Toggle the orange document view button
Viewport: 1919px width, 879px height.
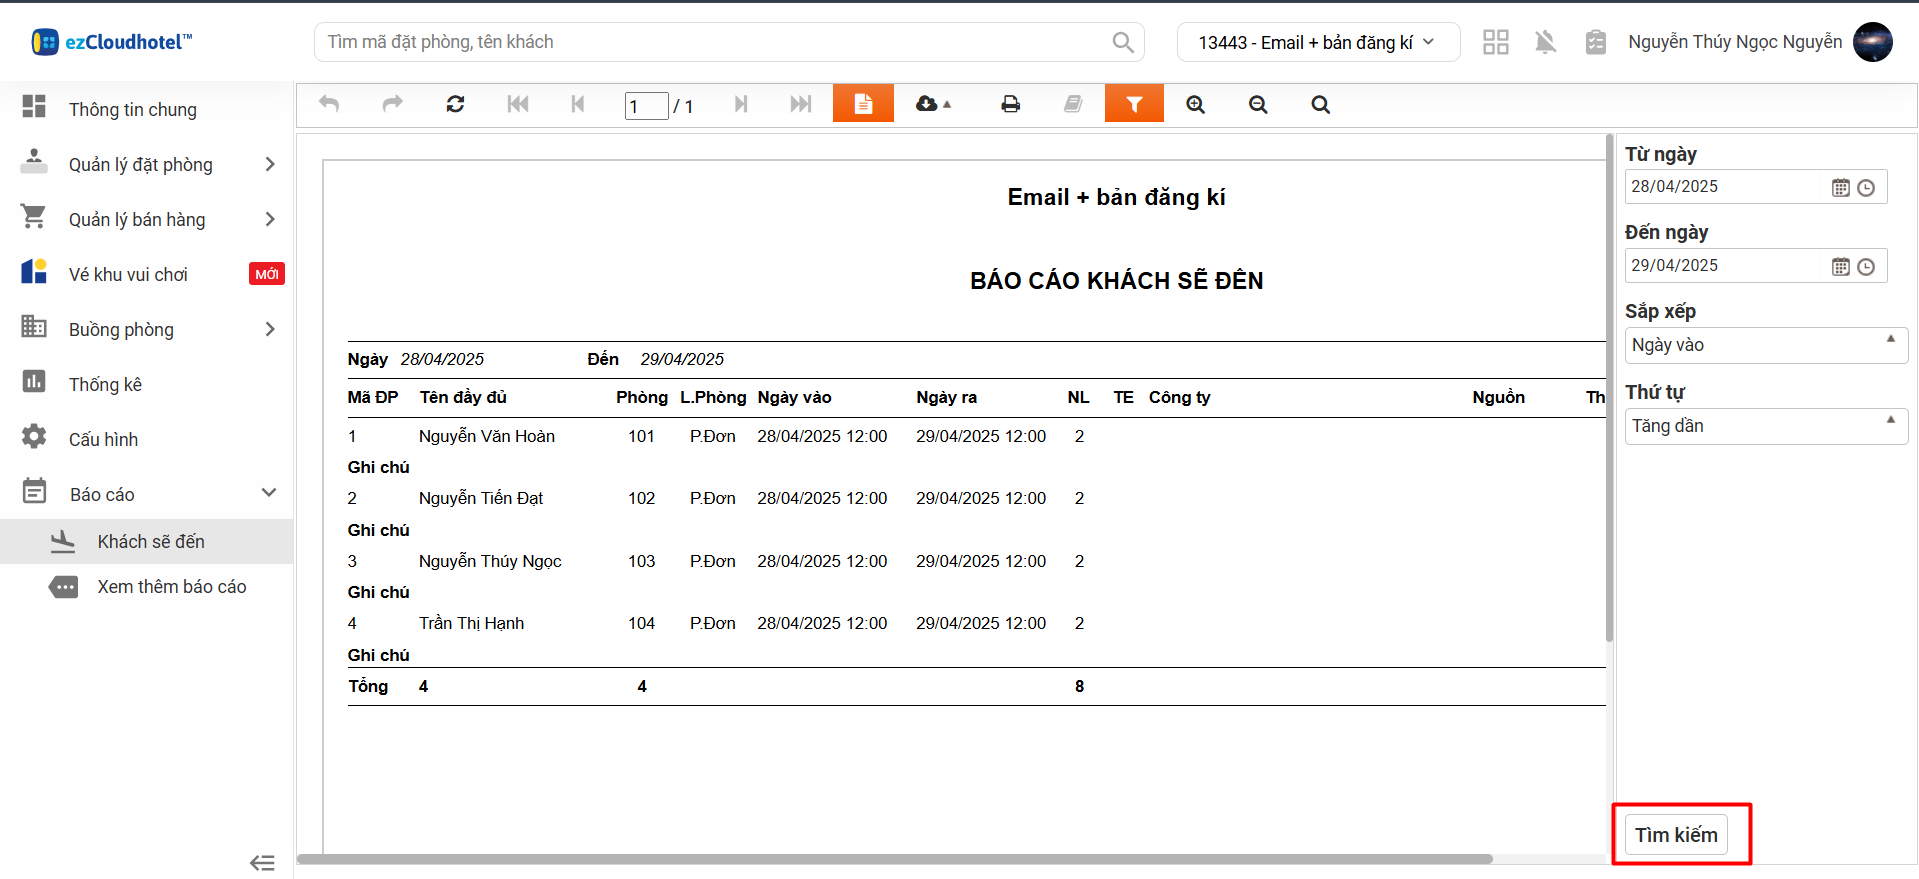tap(863, 104)
